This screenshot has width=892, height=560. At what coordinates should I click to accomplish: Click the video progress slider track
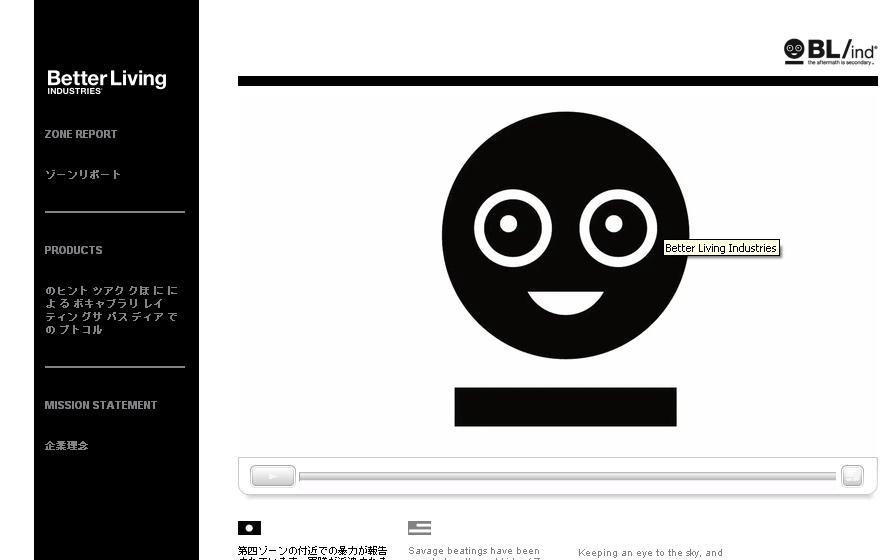pyautogui.click(x=567, y=476)
